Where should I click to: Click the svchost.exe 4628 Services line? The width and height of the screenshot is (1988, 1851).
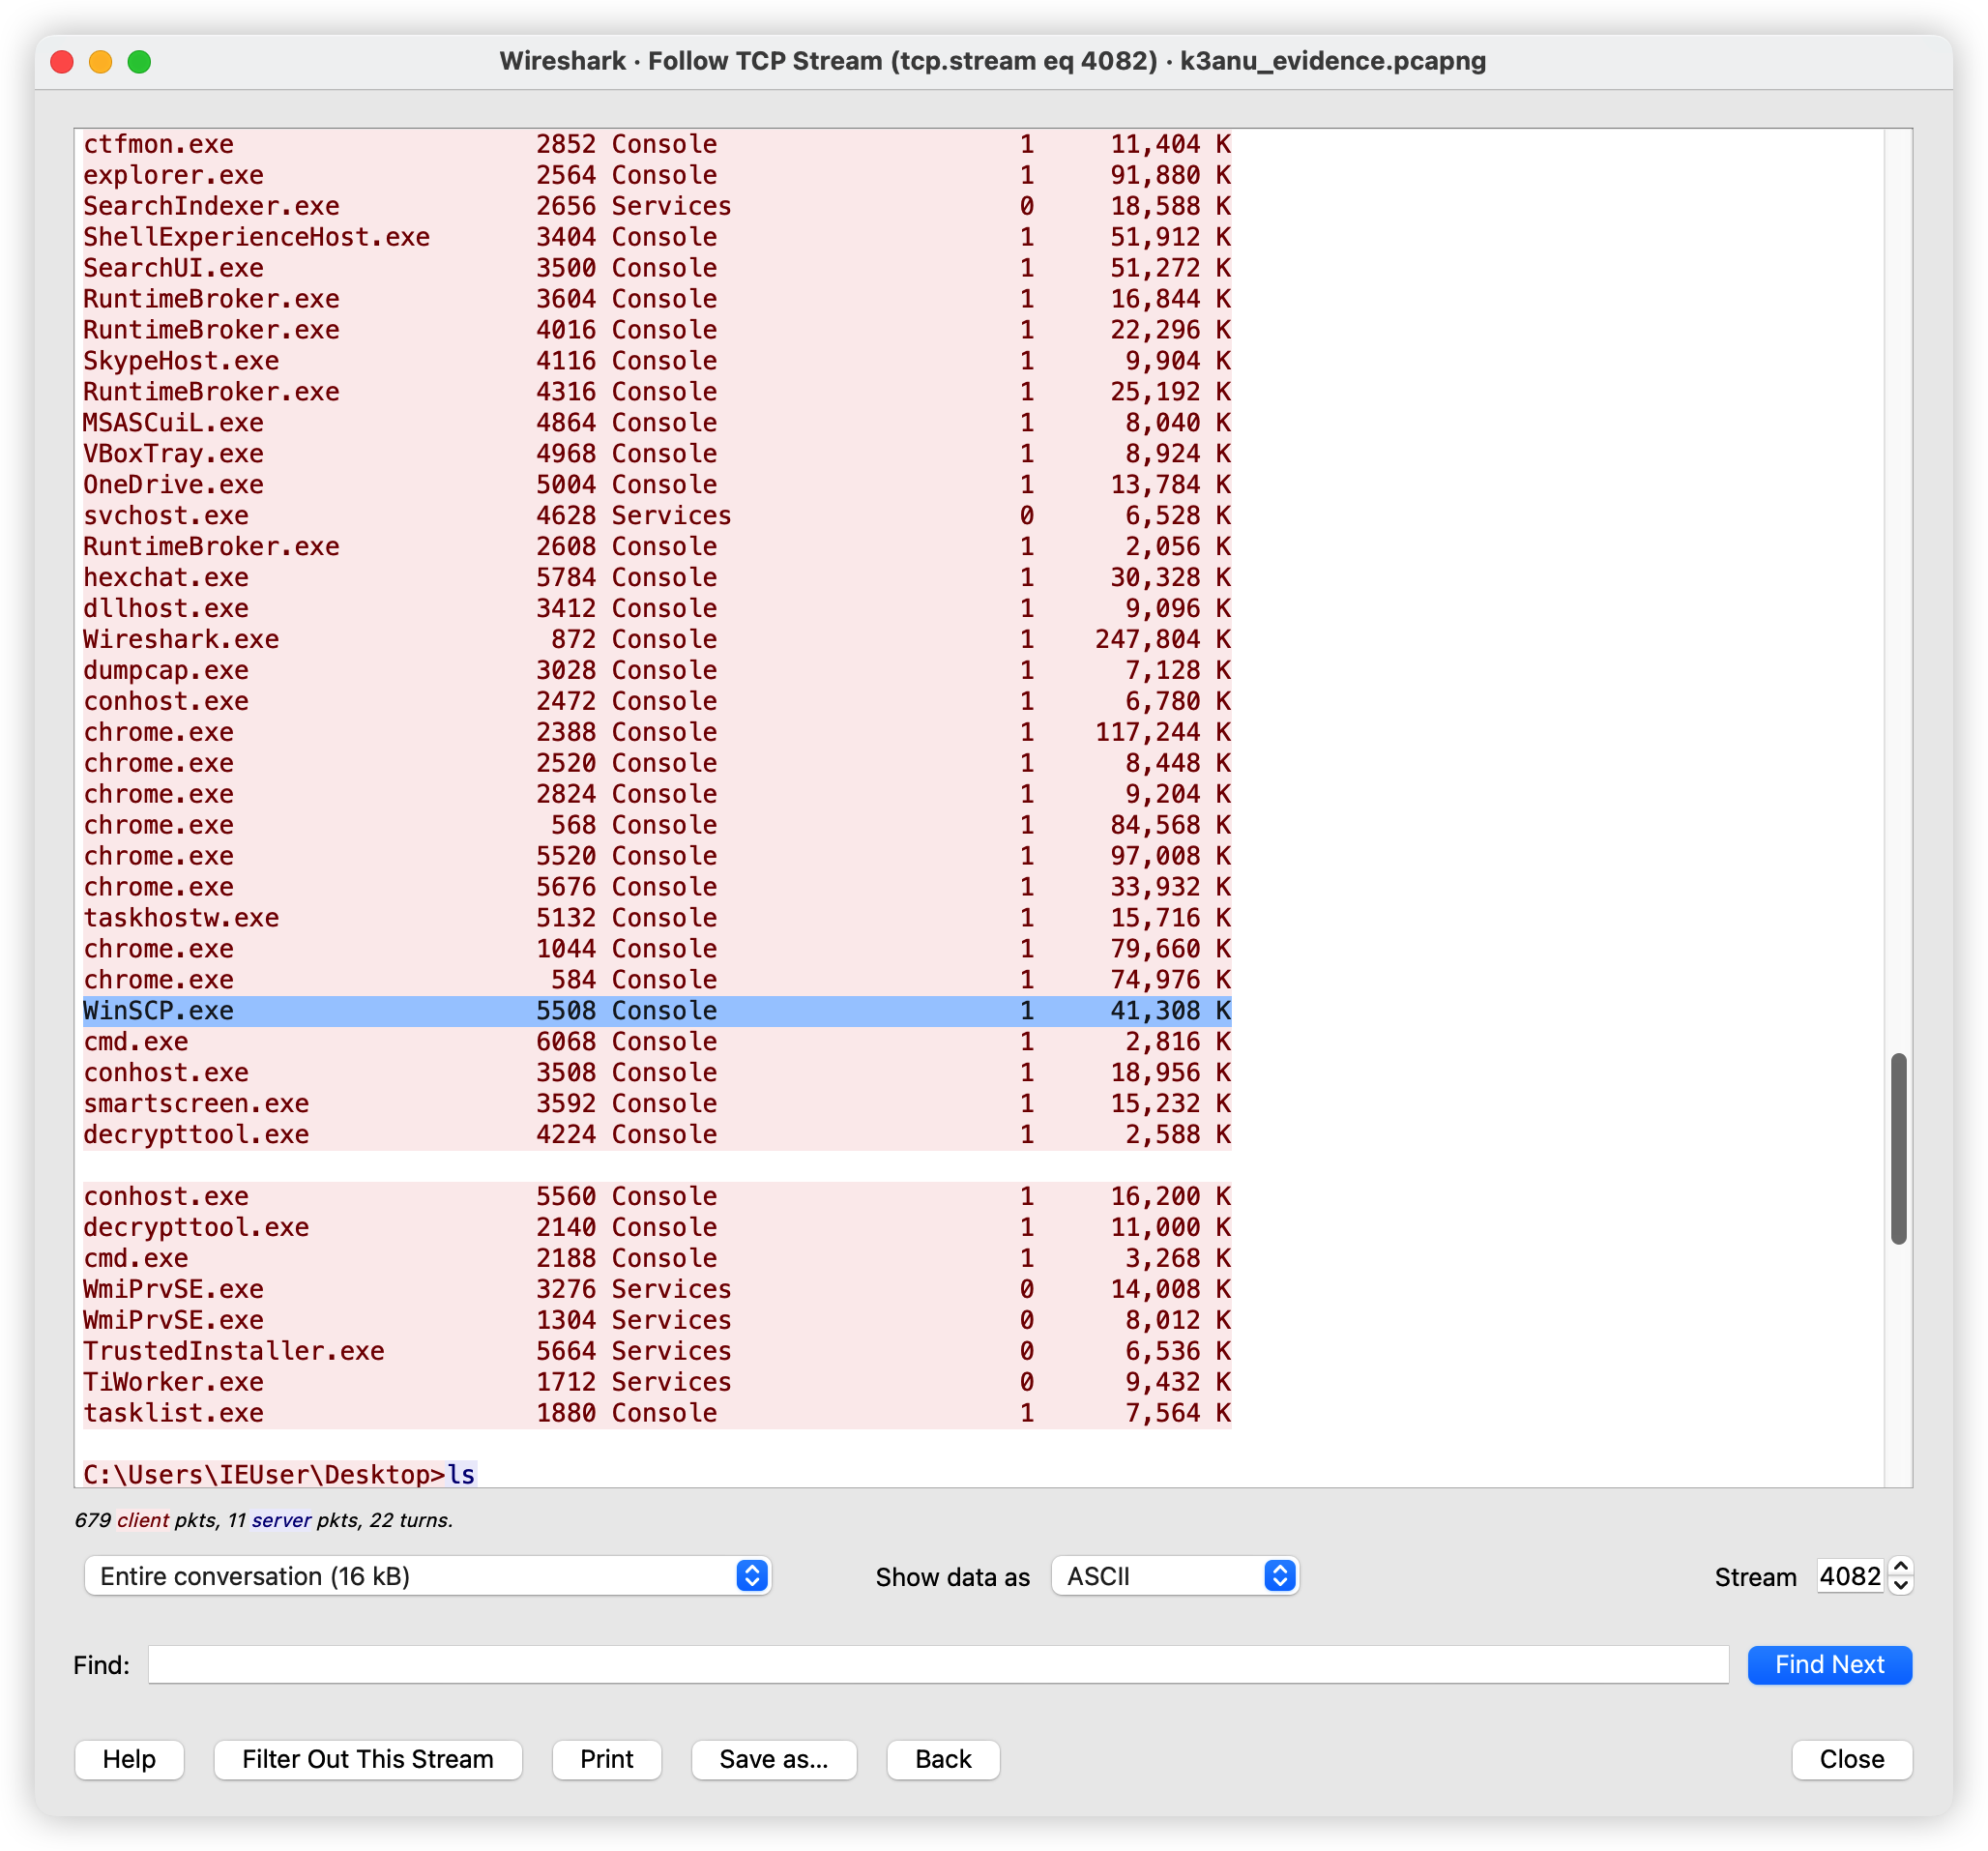(x=657, y=516)
